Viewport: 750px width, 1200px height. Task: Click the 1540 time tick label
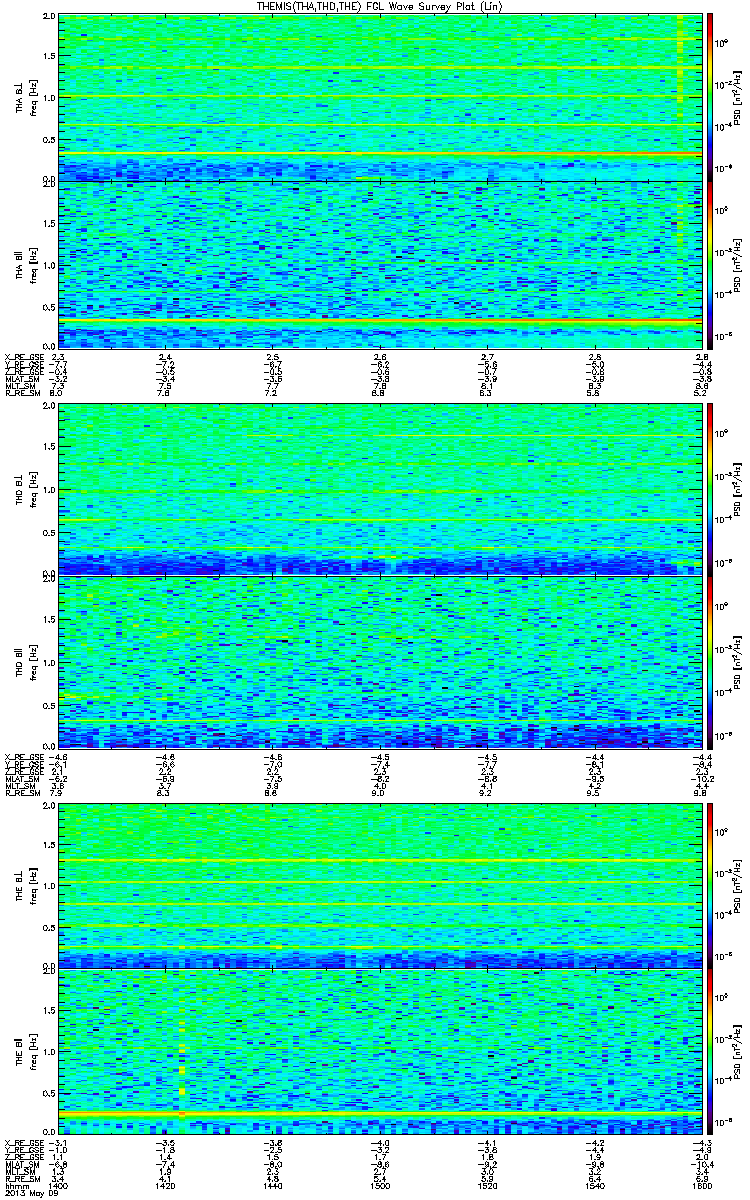(594, 1185)
